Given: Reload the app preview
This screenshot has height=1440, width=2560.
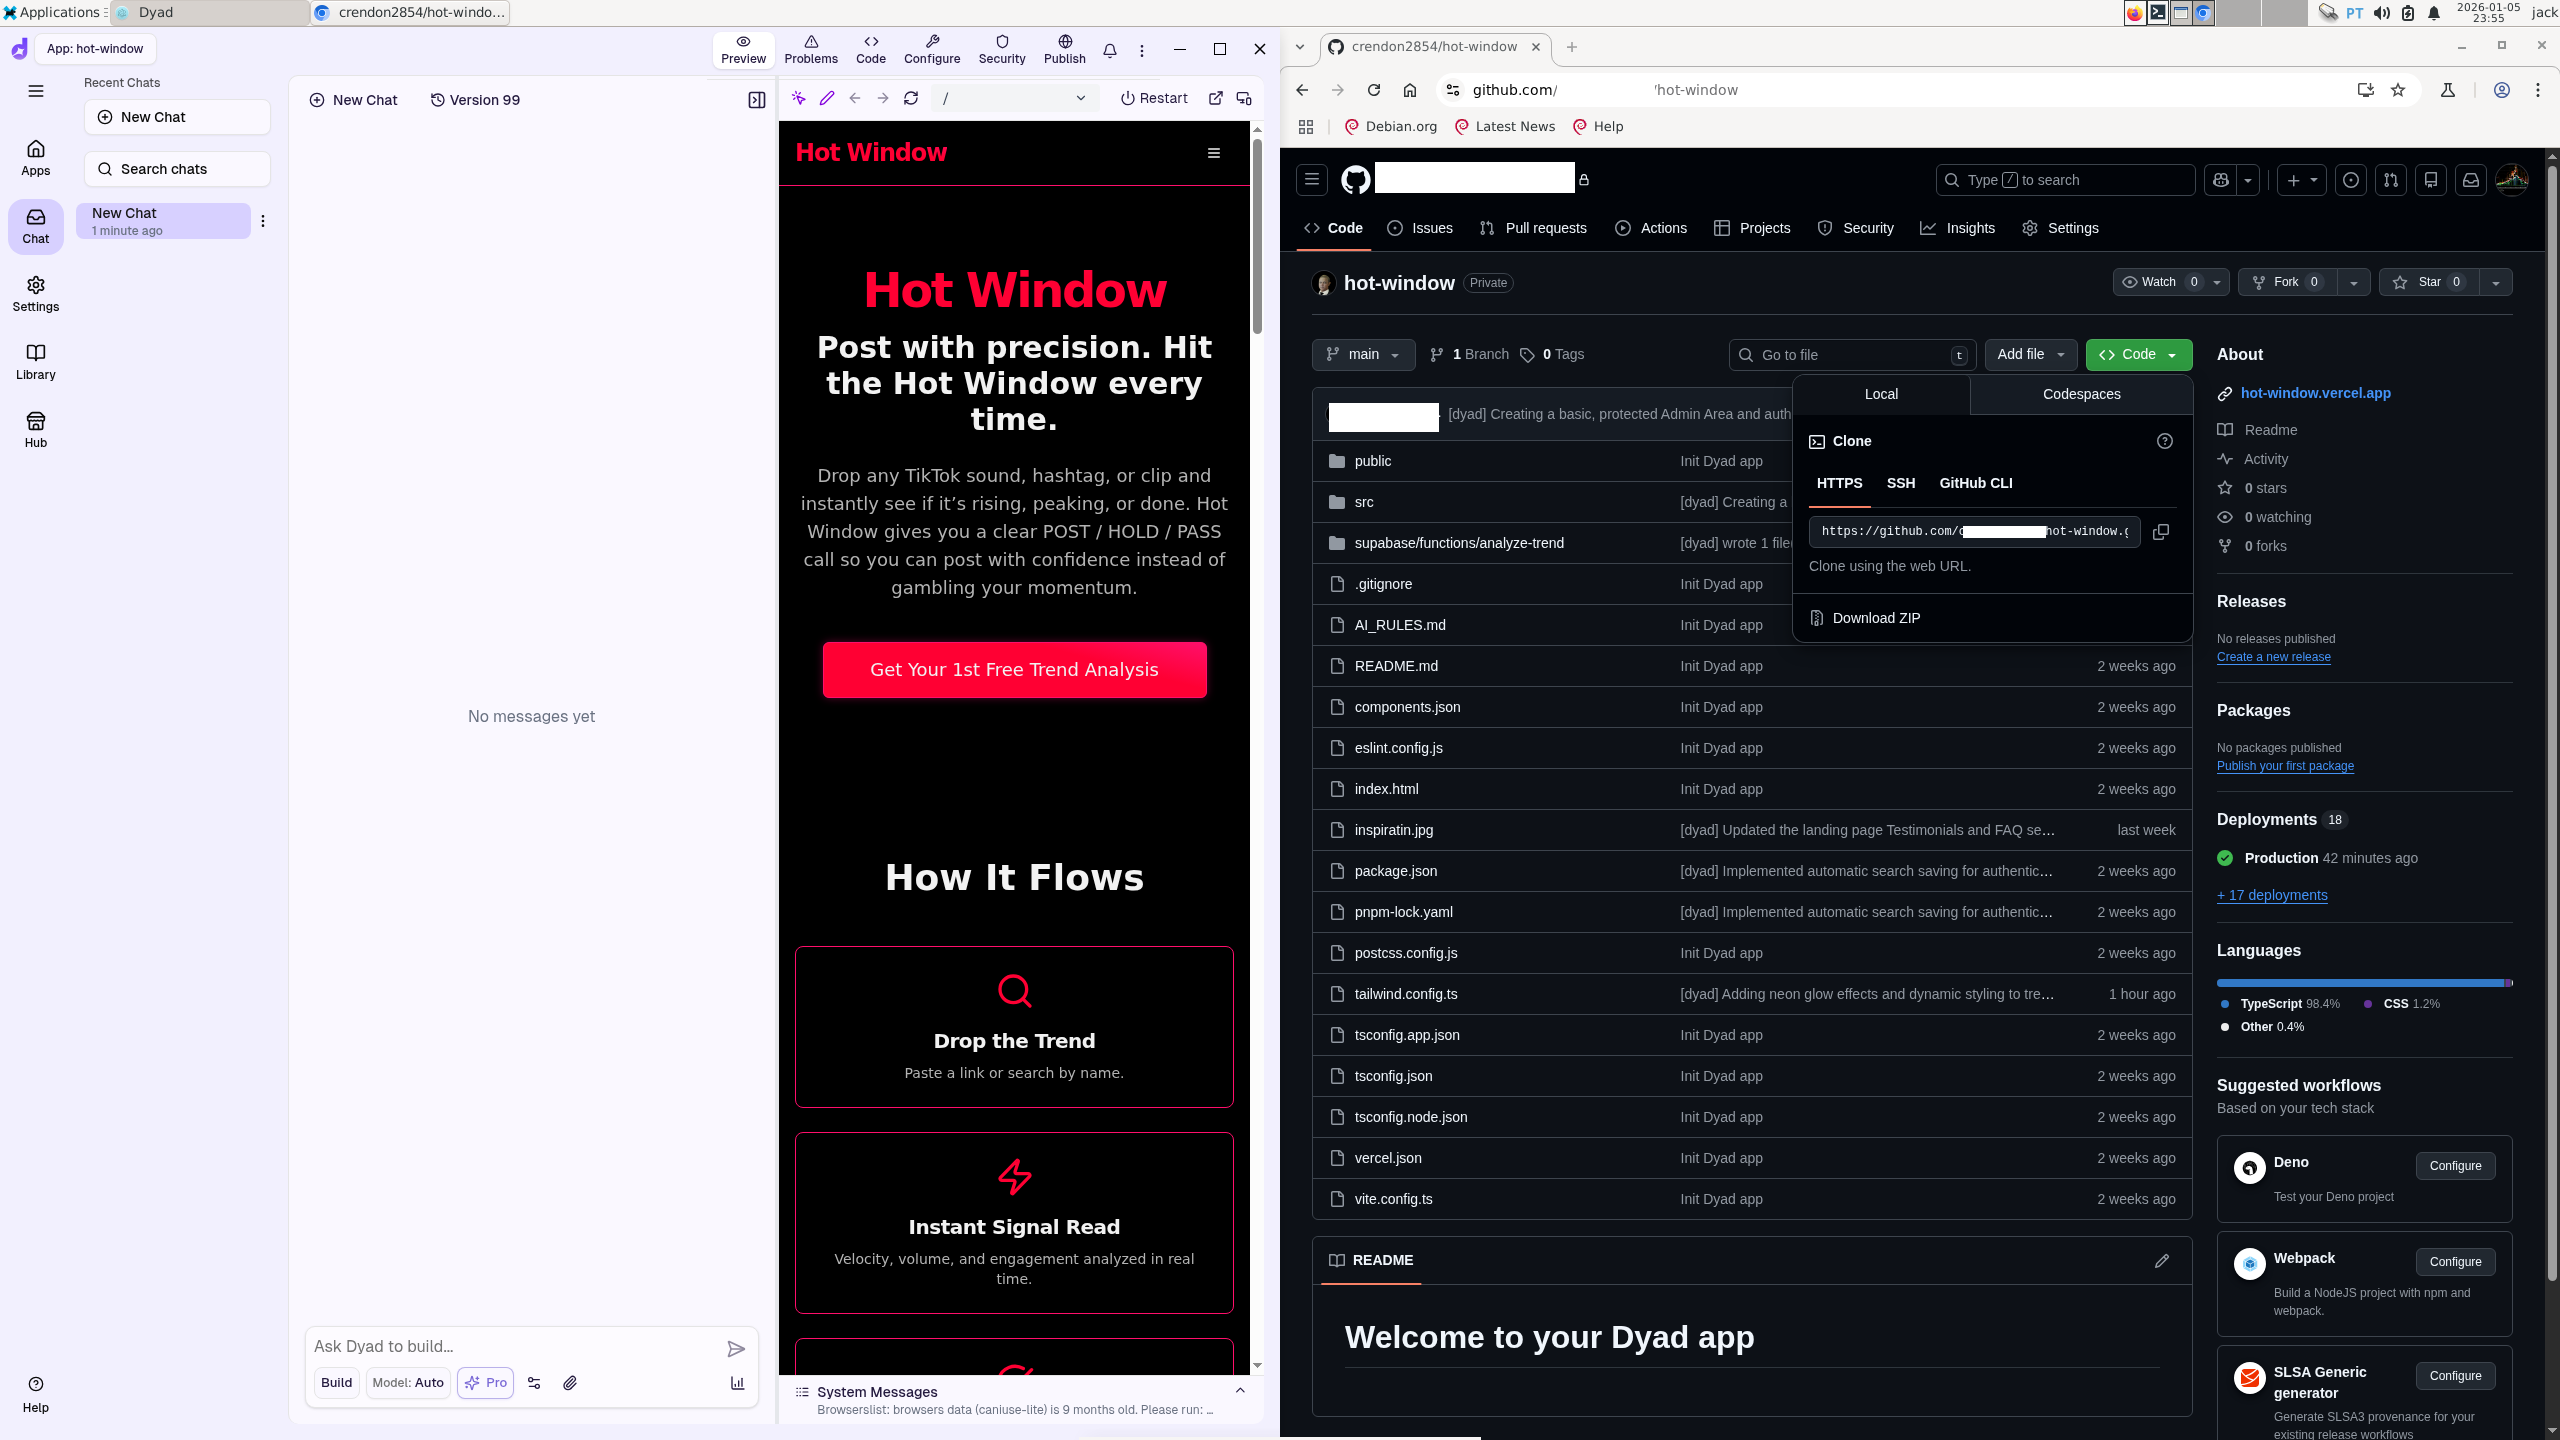Looking at the screenshot, I should tap(911, 98).
